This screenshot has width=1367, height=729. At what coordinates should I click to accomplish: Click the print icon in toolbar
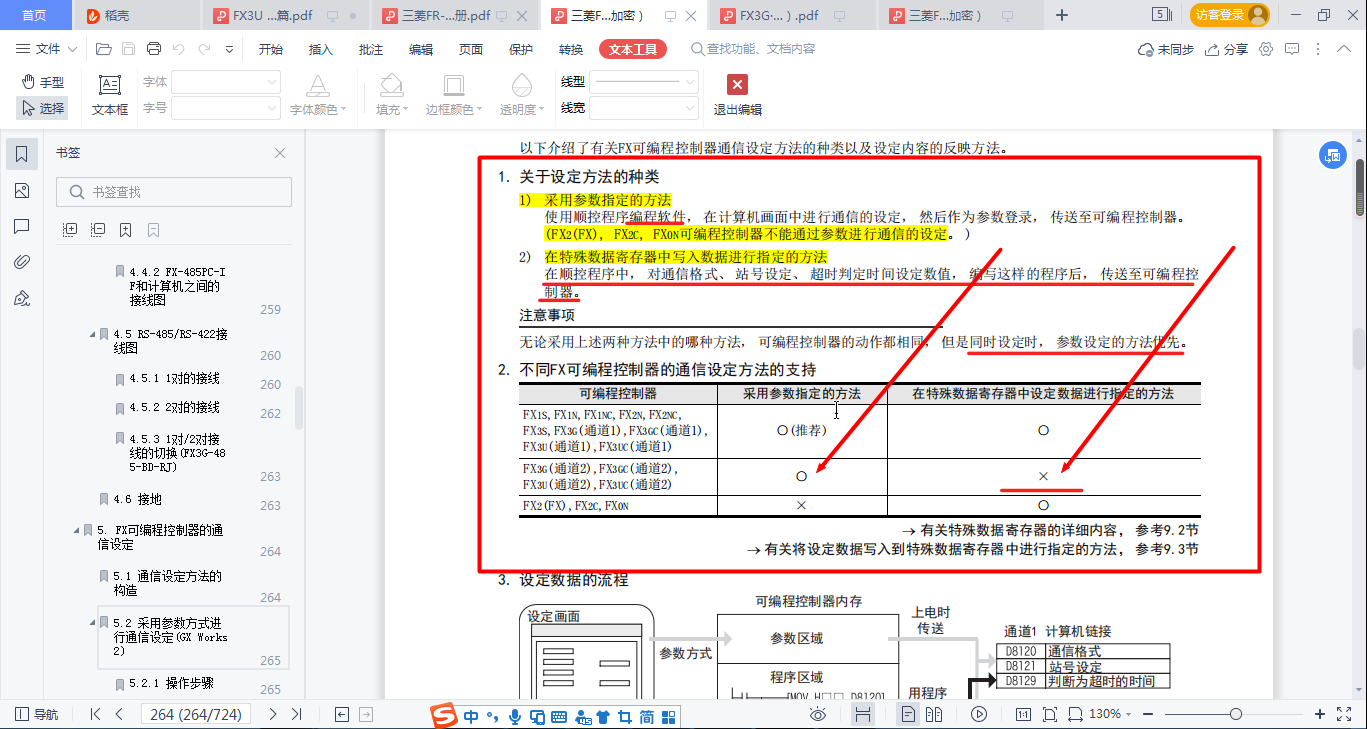pyautogui.click(x=154, y=49)
